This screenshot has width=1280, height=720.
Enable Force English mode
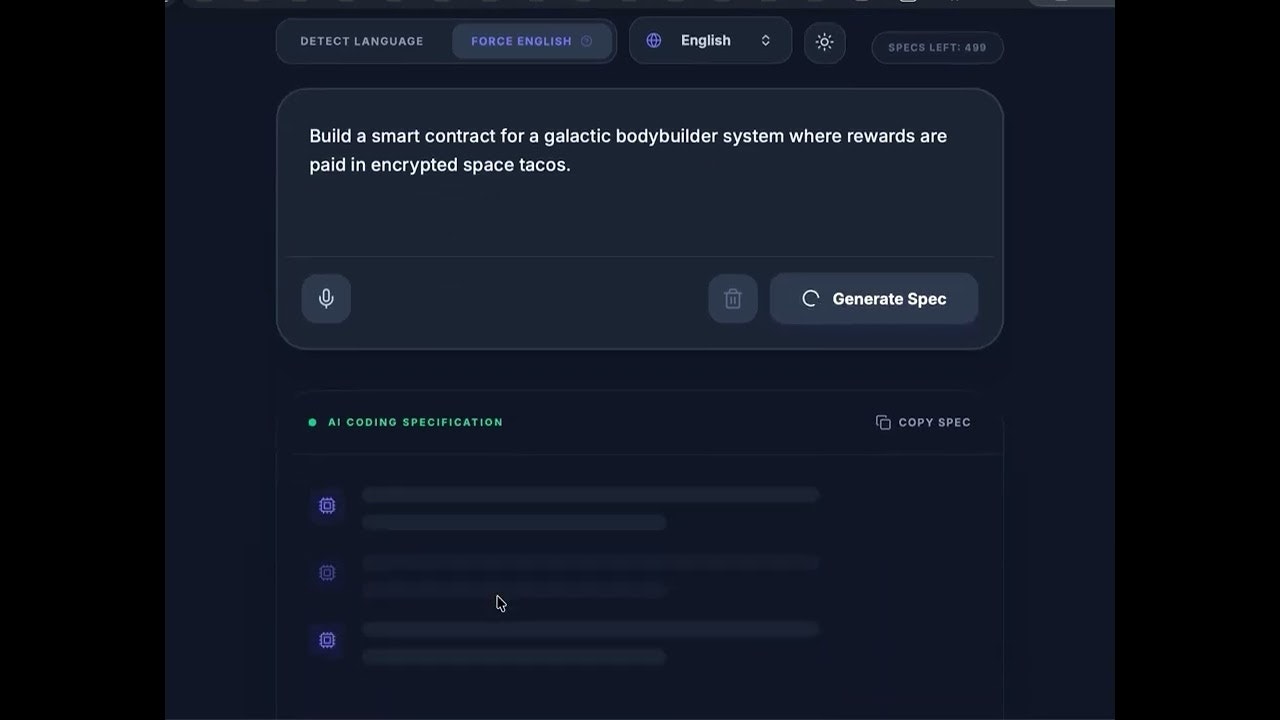pyautogui.click(x=521, y=41)
